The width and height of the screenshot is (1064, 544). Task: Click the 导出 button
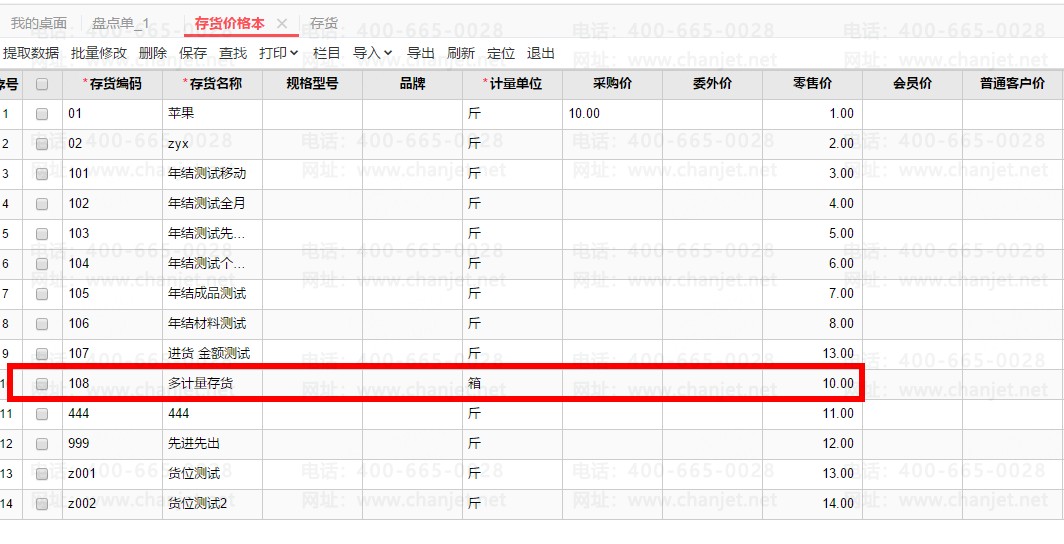point(420,53)
